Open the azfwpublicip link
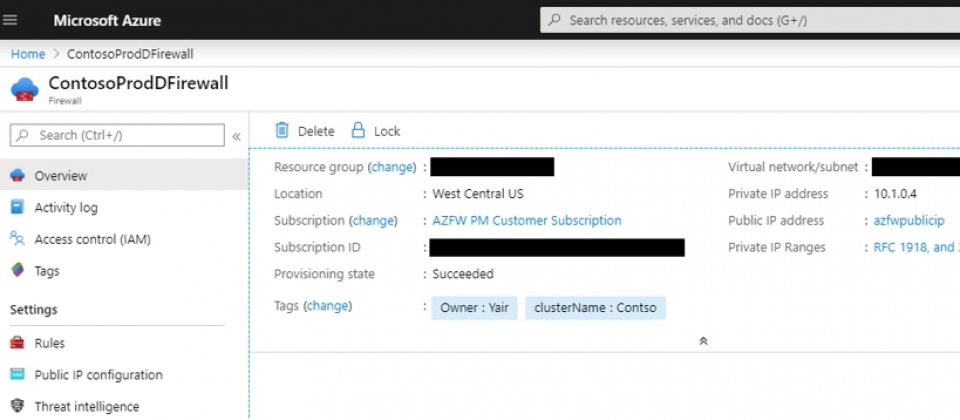 tap(909, 220)
